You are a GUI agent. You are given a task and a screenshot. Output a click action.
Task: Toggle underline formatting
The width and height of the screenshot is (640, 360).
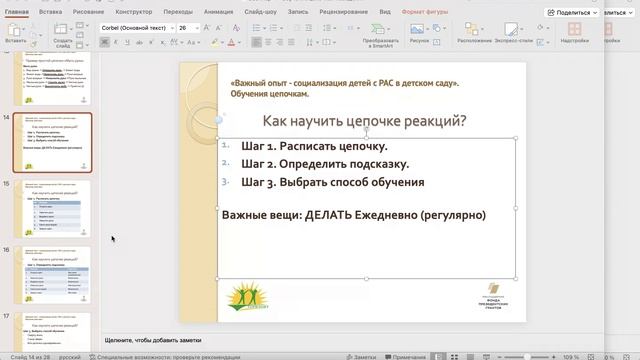pos(127,42)
